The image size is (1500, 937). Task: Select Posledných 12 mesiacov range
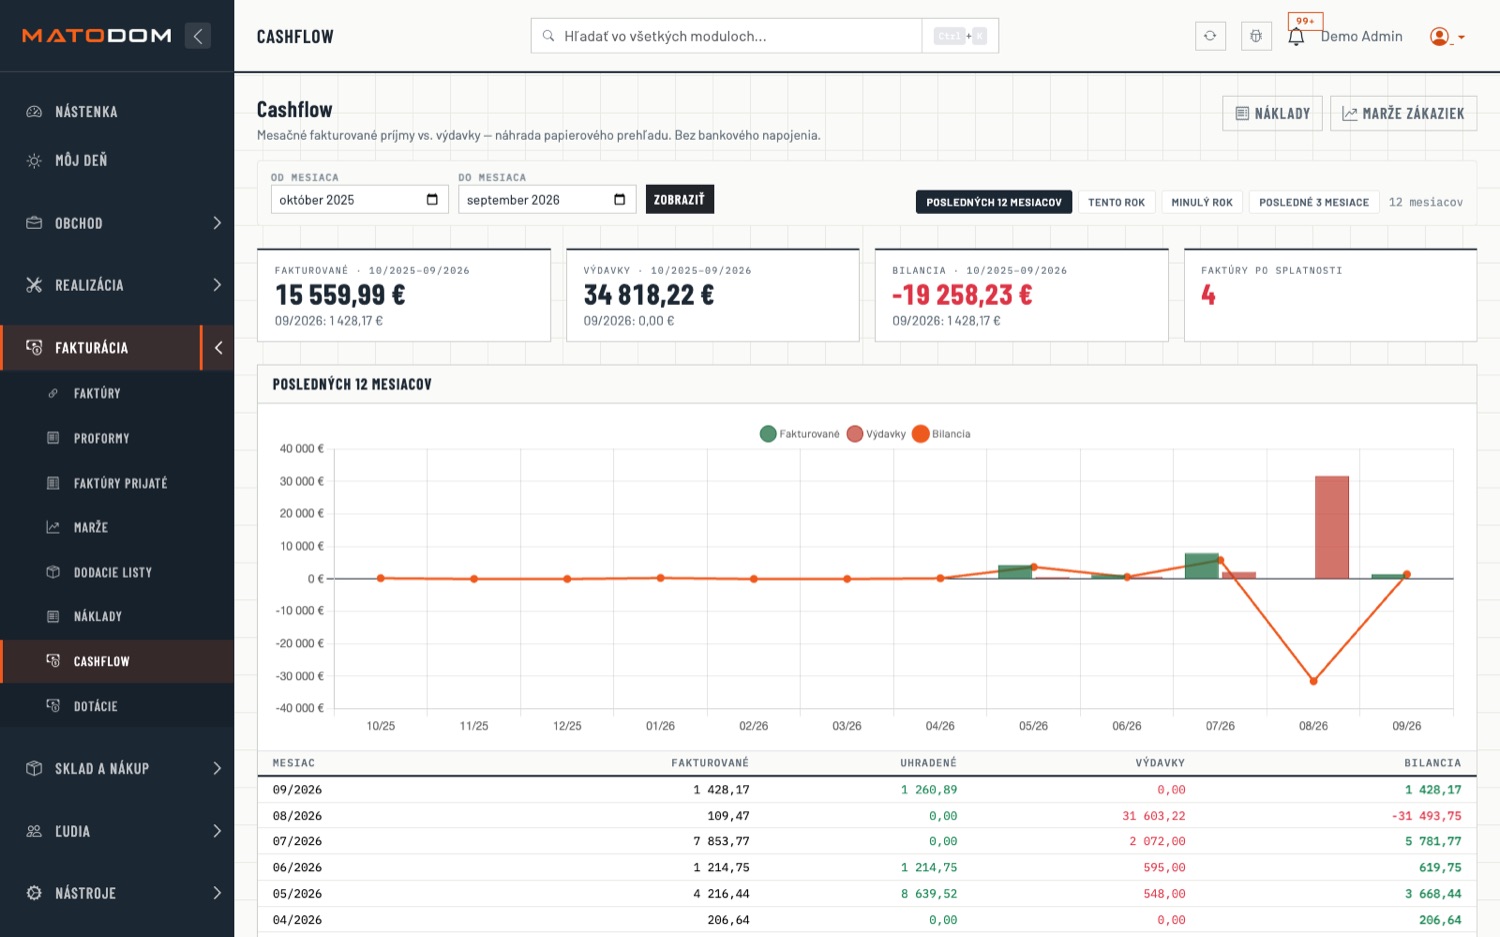(x=994, y=202)
